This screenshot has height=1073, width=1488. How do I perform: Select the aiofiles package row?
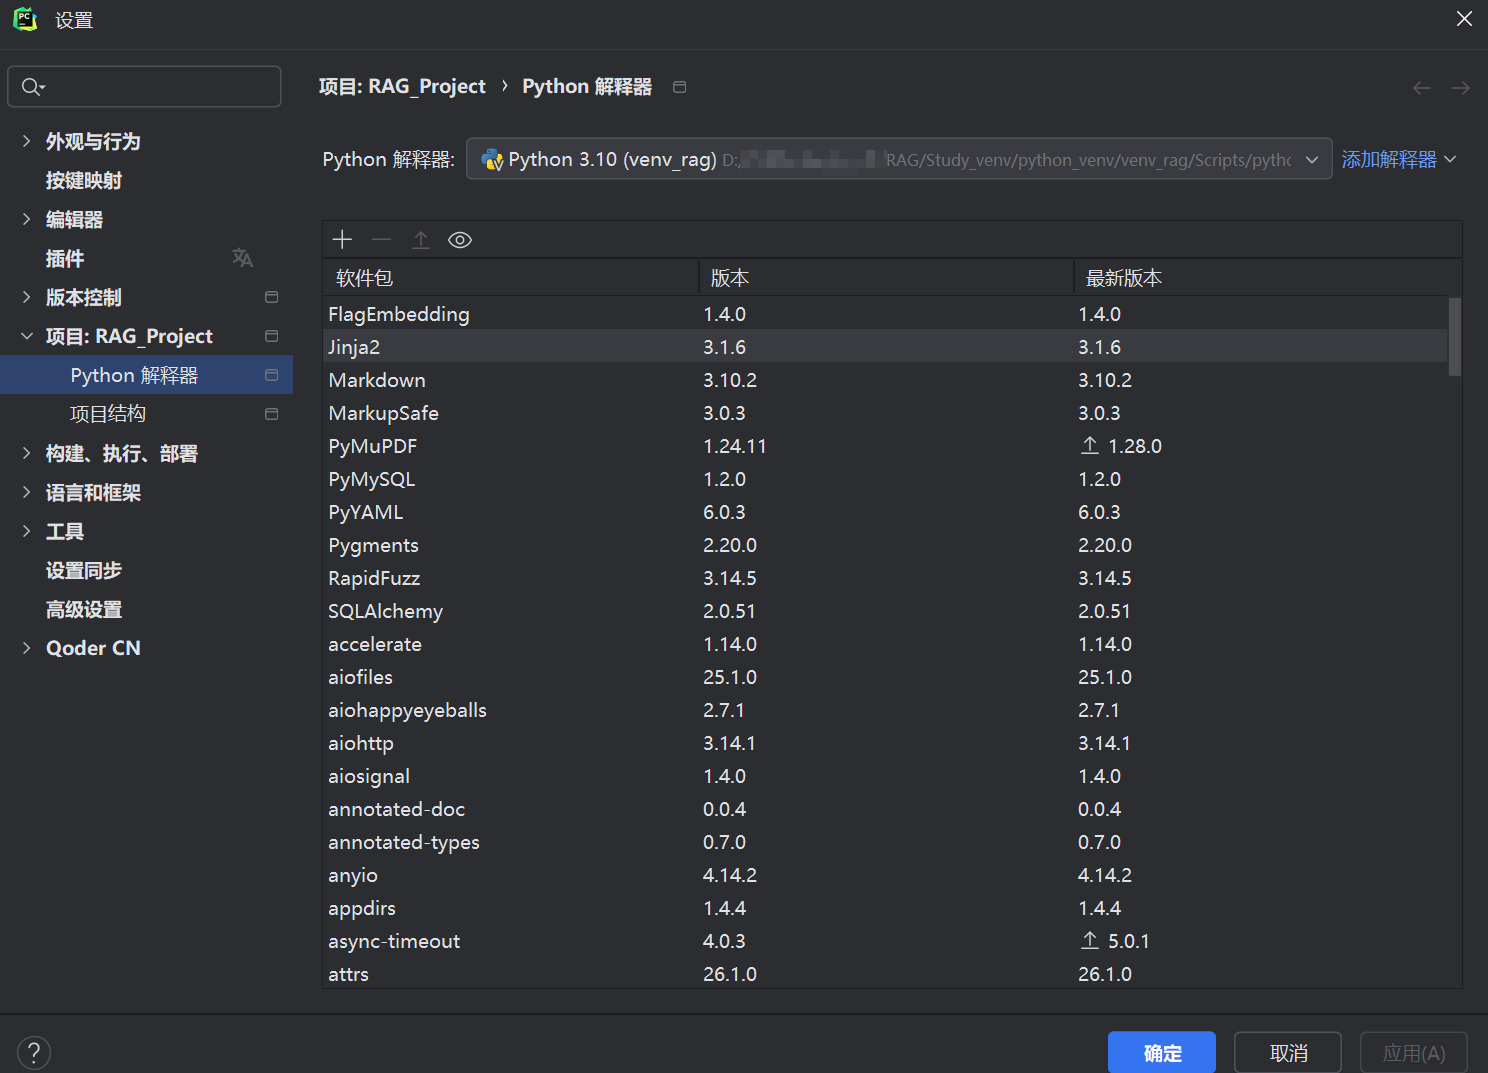885,677
